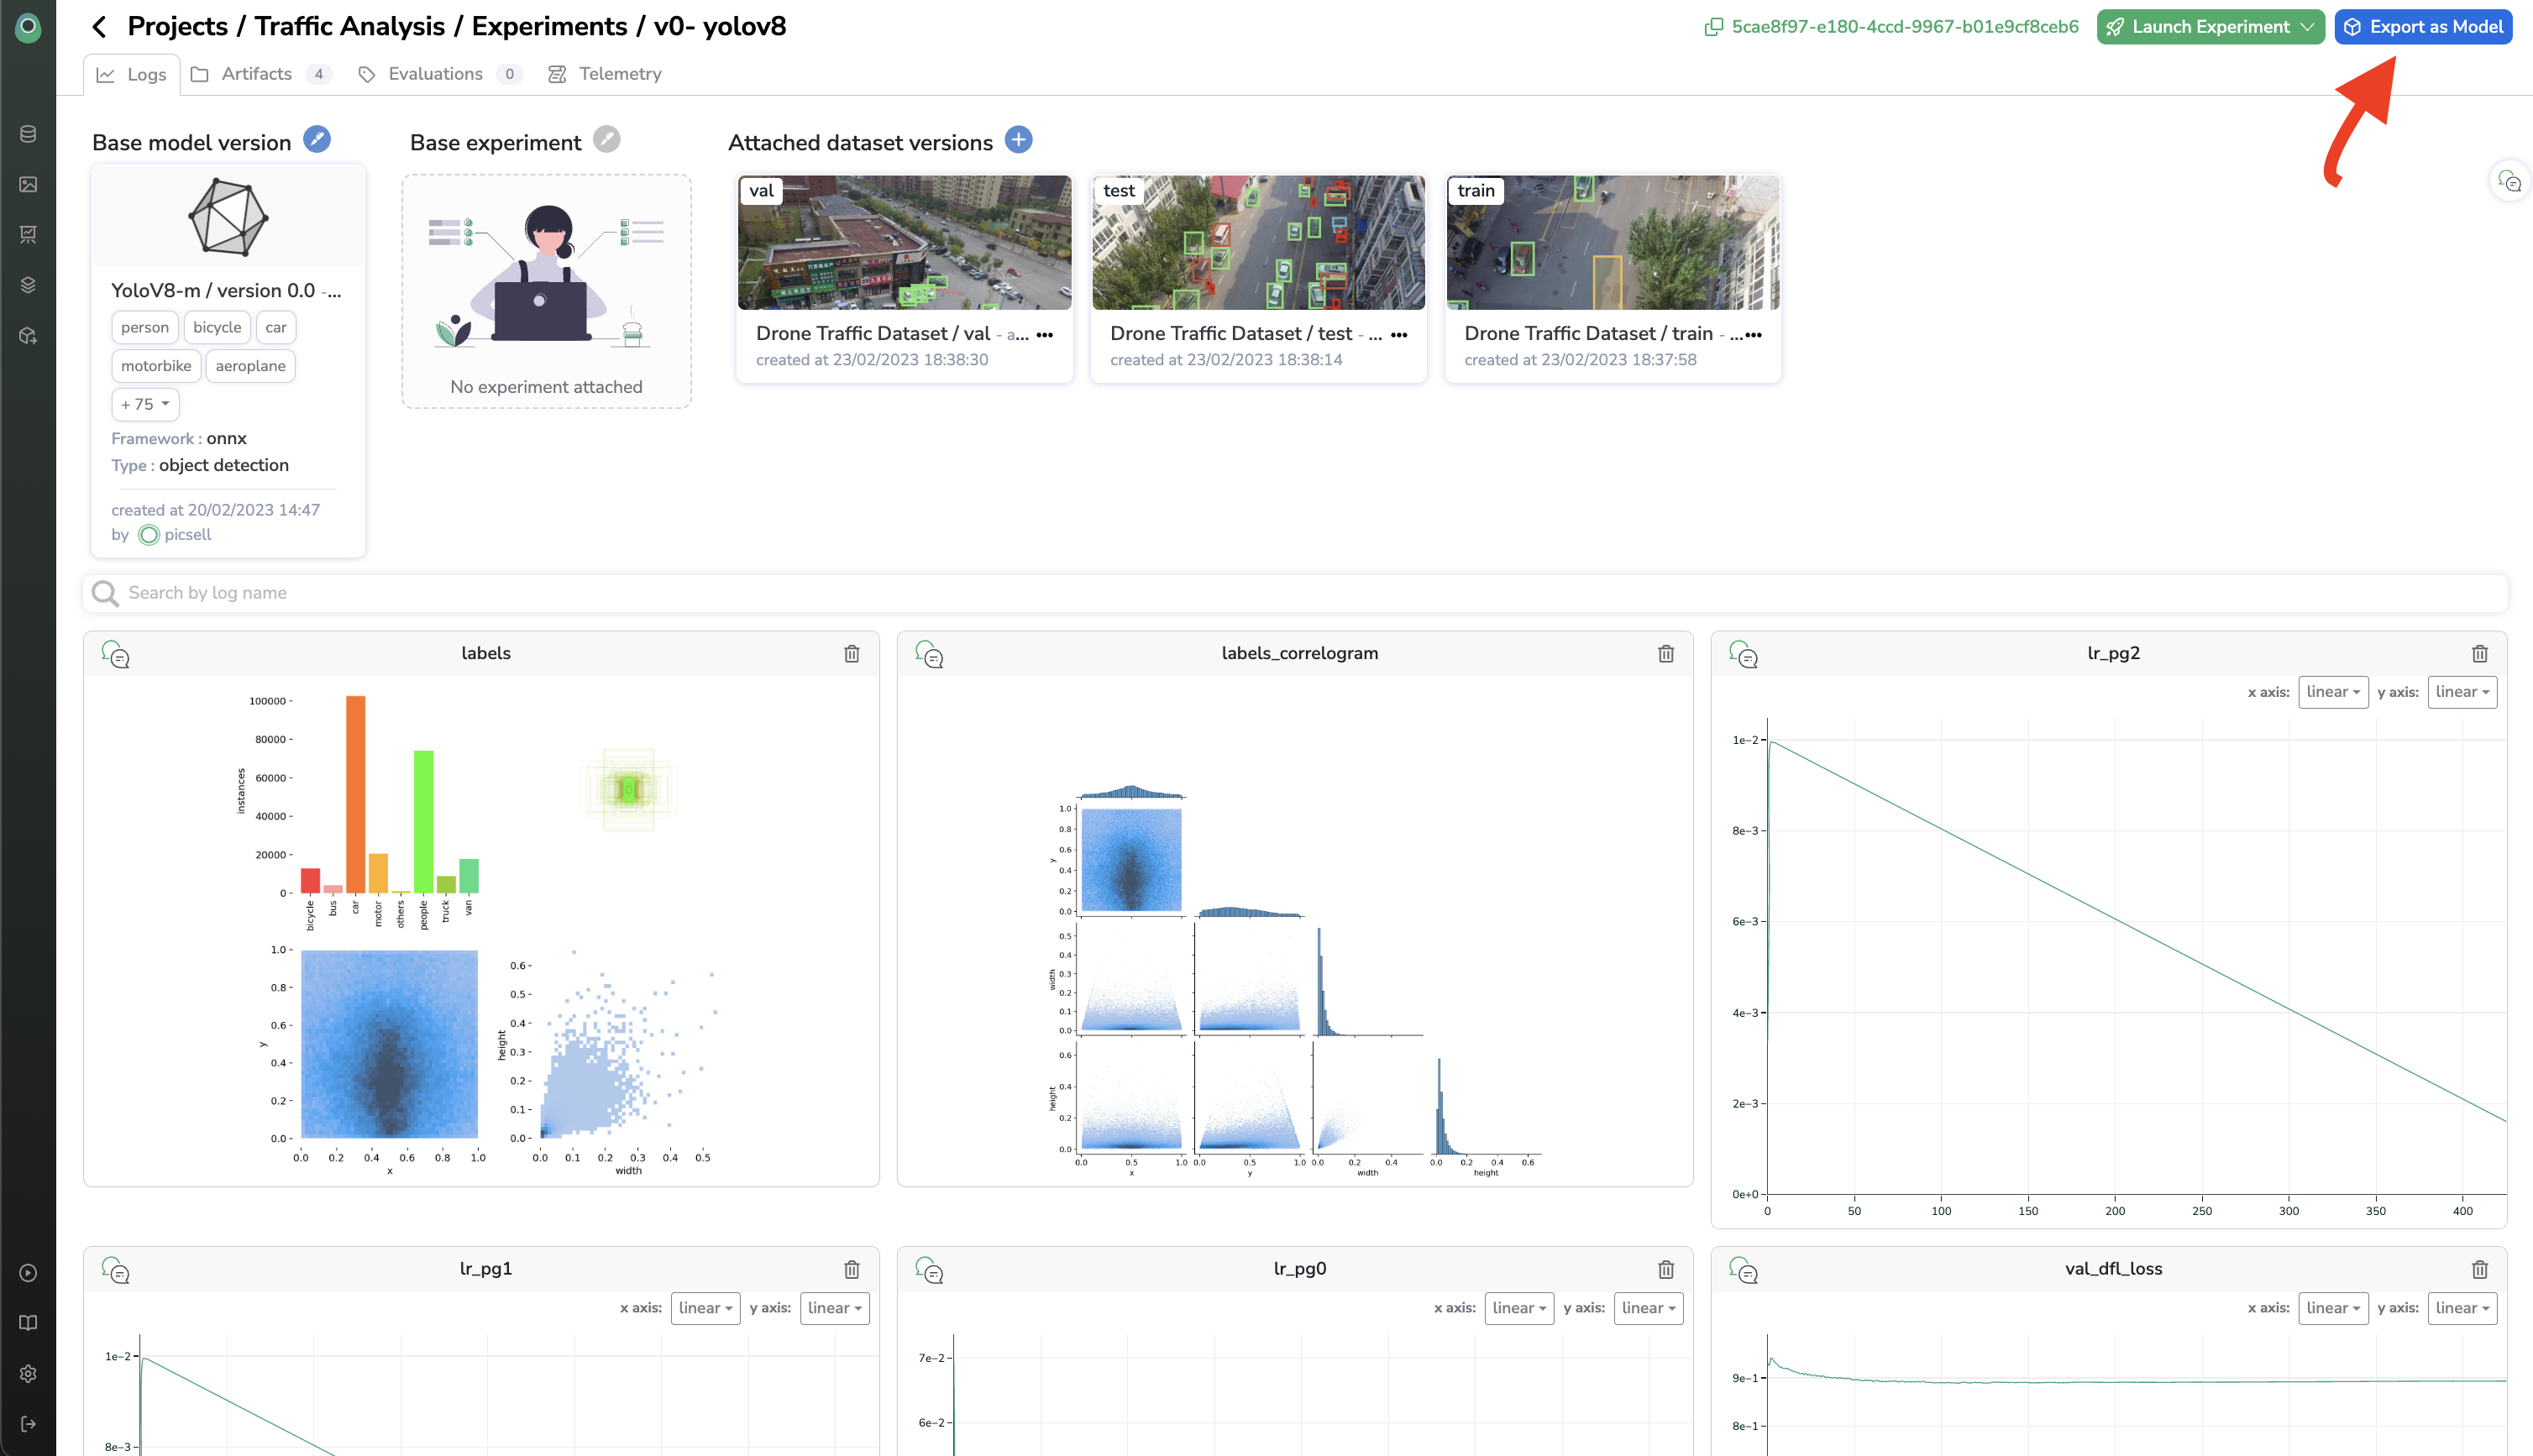This screenshot has width=2533, height=1456.
Task: Delete the labels log panel
Action: coord(851,654)
